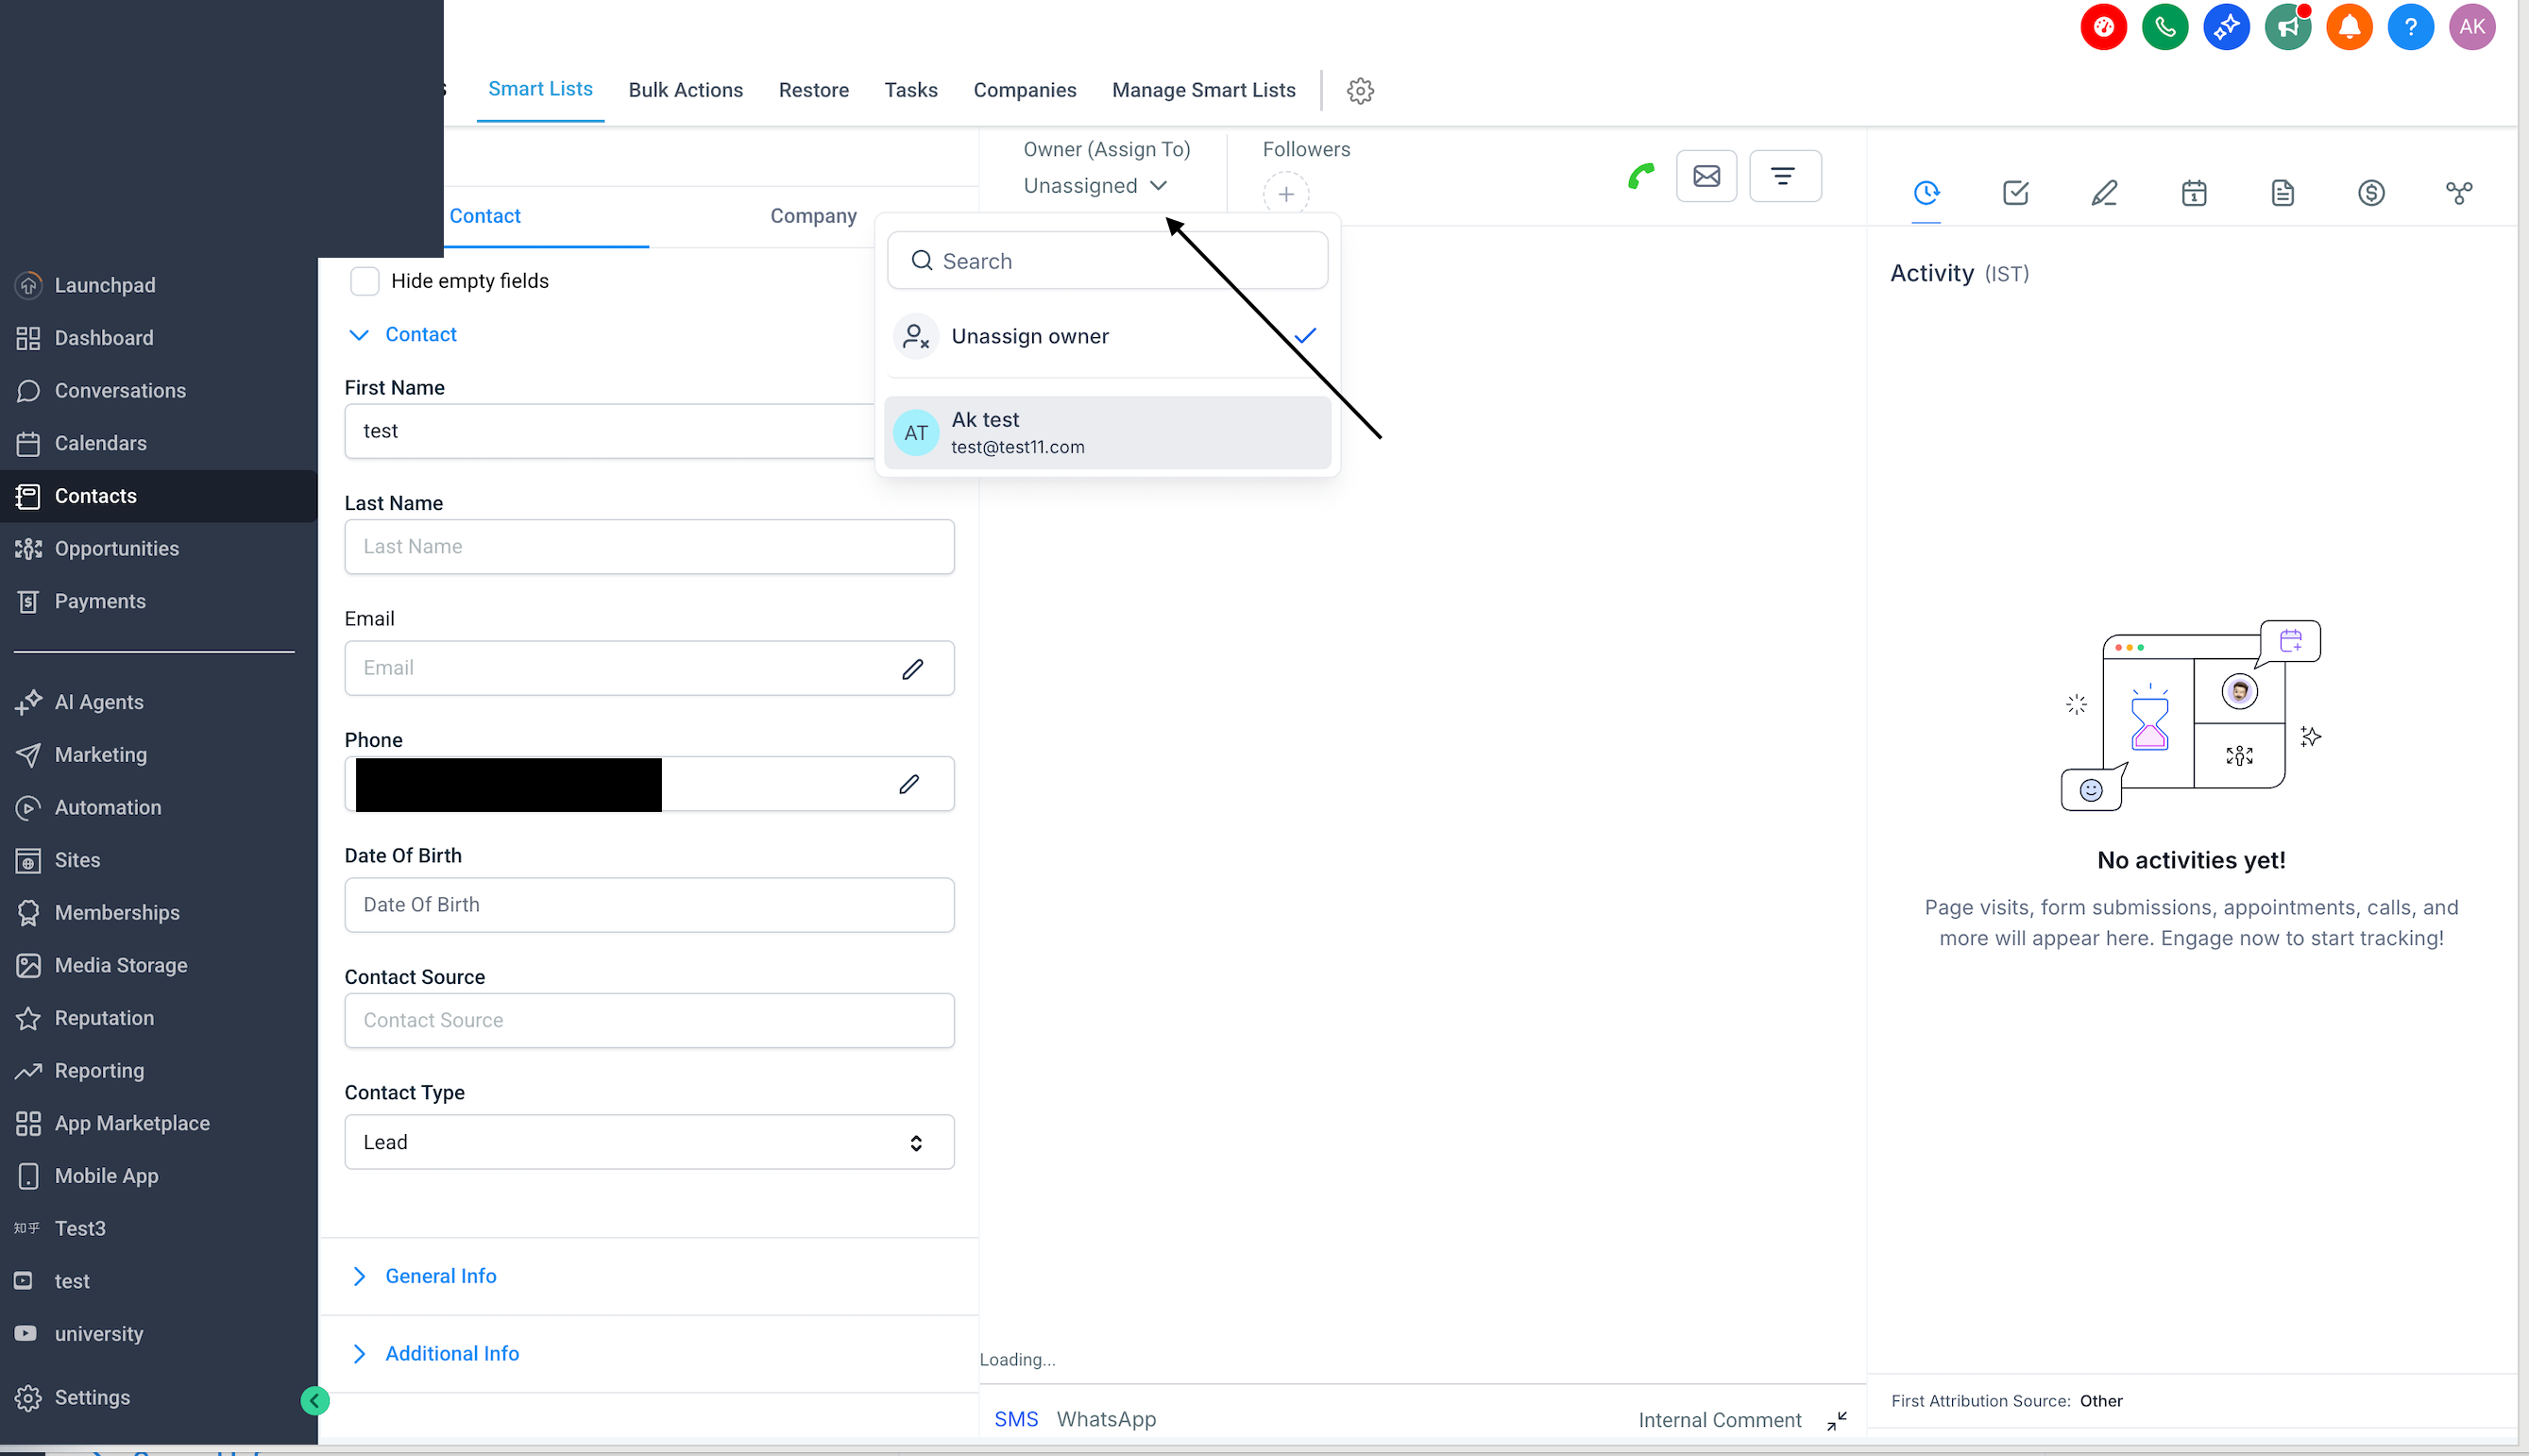This screenshot has height=1456, width=2529.
Task: Open the Appointments calendar panel icon
Action: 2193,192
